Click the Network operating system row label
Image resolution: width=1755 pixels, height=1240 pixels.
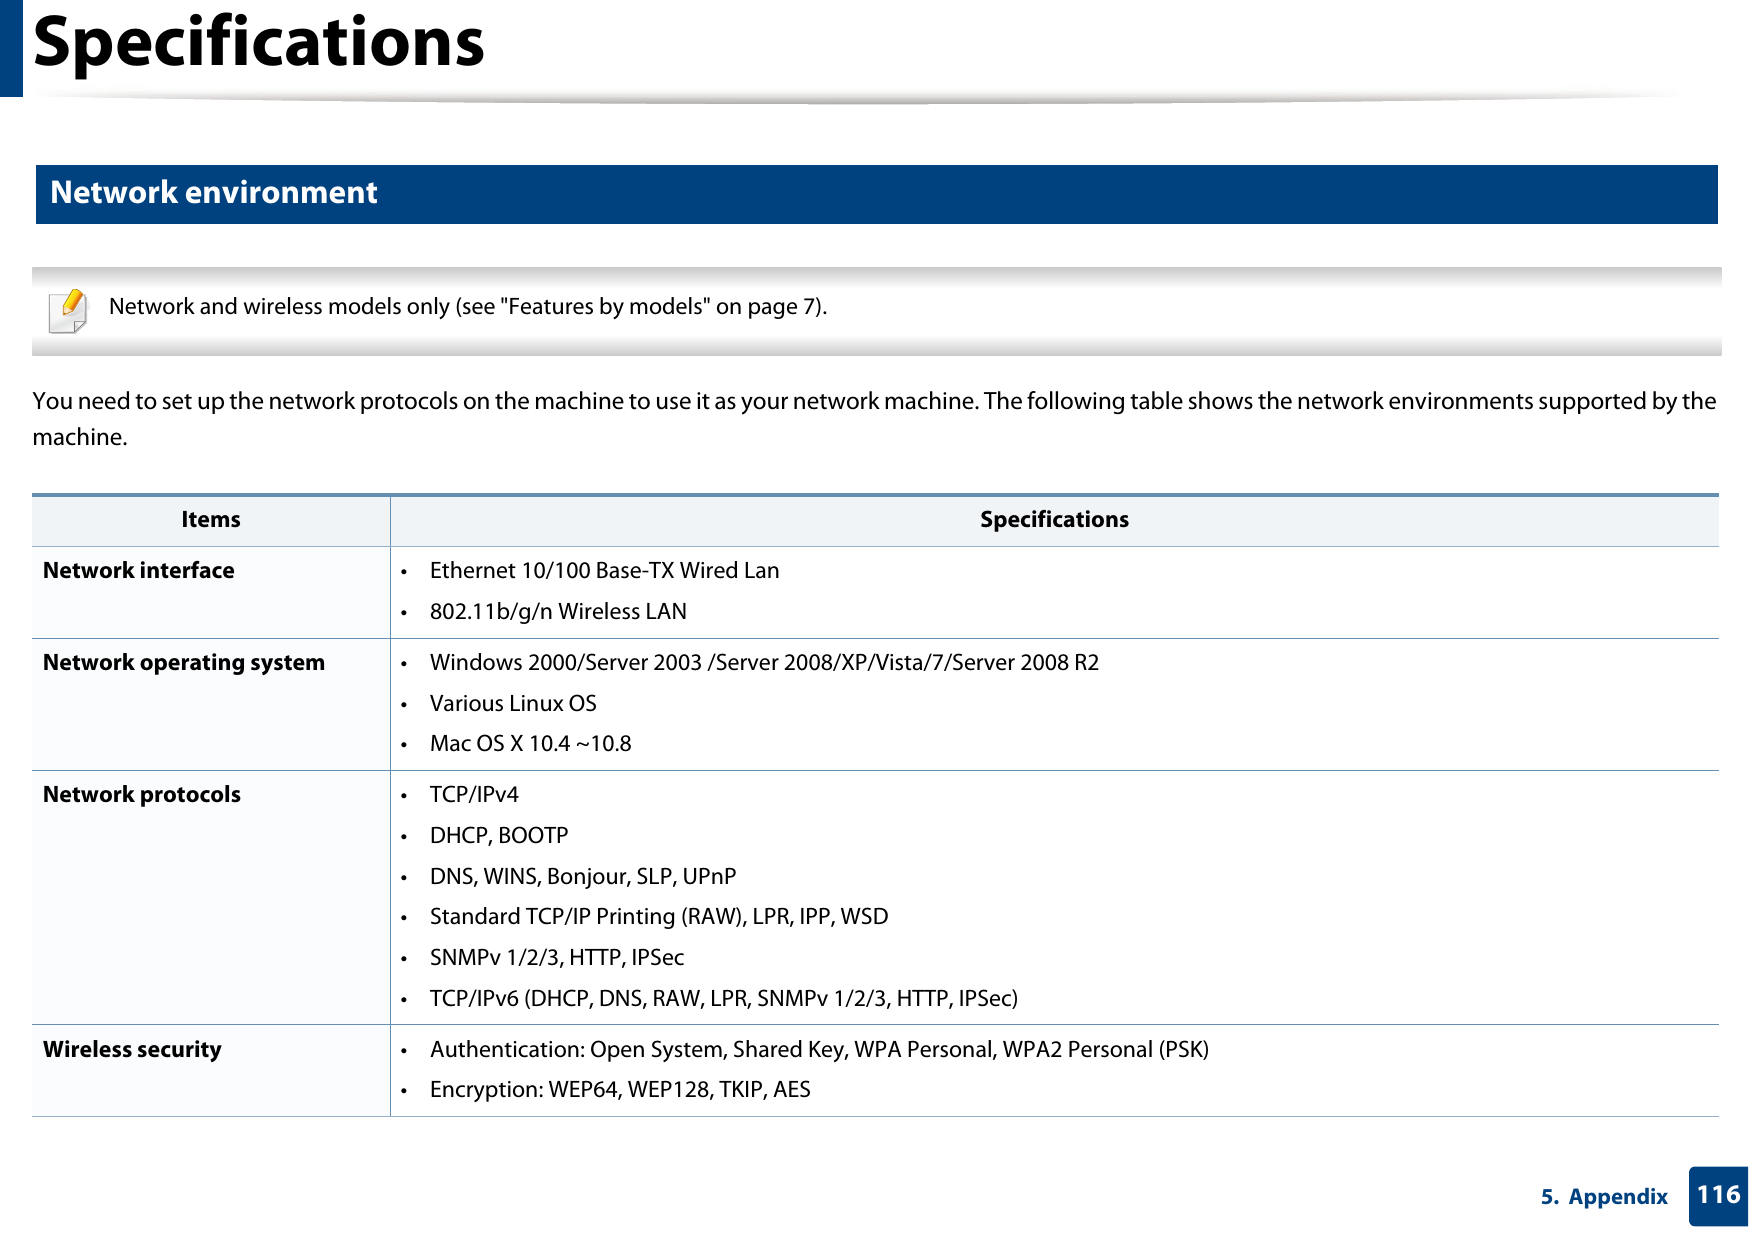[184, 663]
